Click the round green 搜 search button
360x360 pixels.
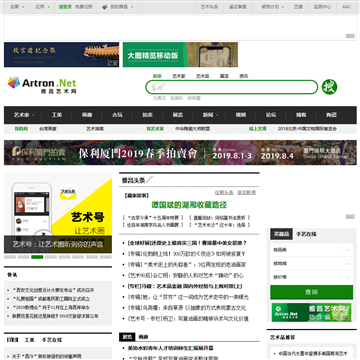[329, 87]
